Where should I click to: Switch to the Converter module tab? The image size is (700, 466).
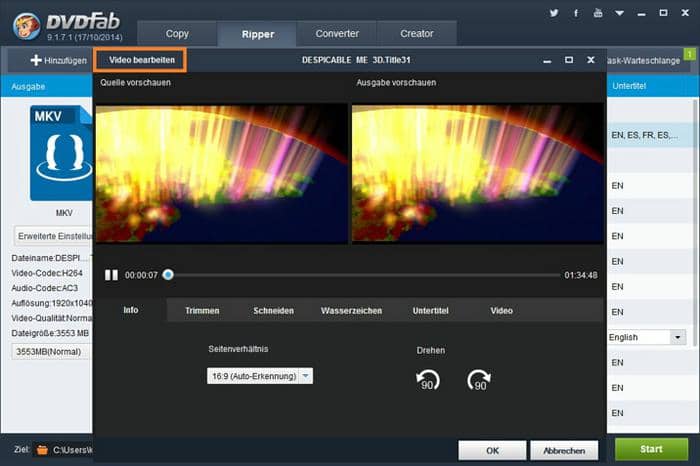tap(337, 33)
